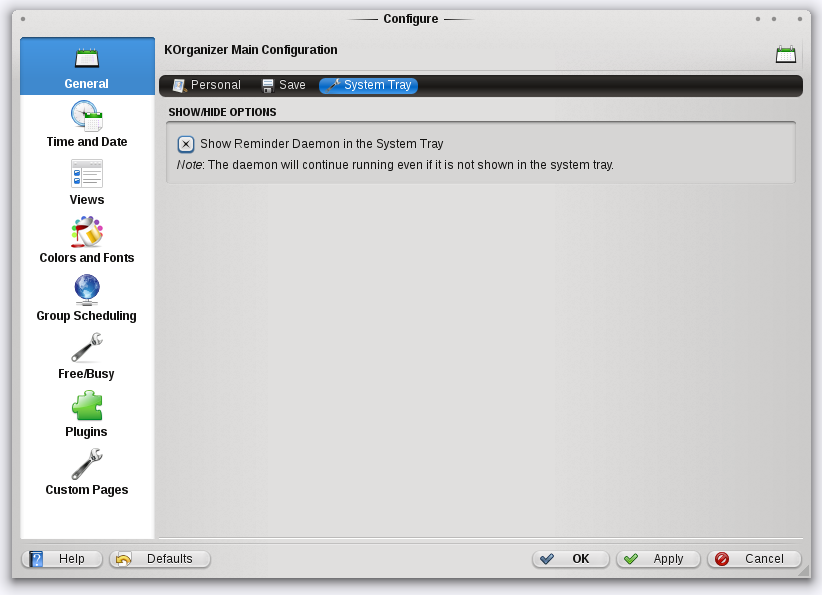Select the General calendar icon in sidebar
The height and width of the screenshot is (595, 822).
click(87, 58)
